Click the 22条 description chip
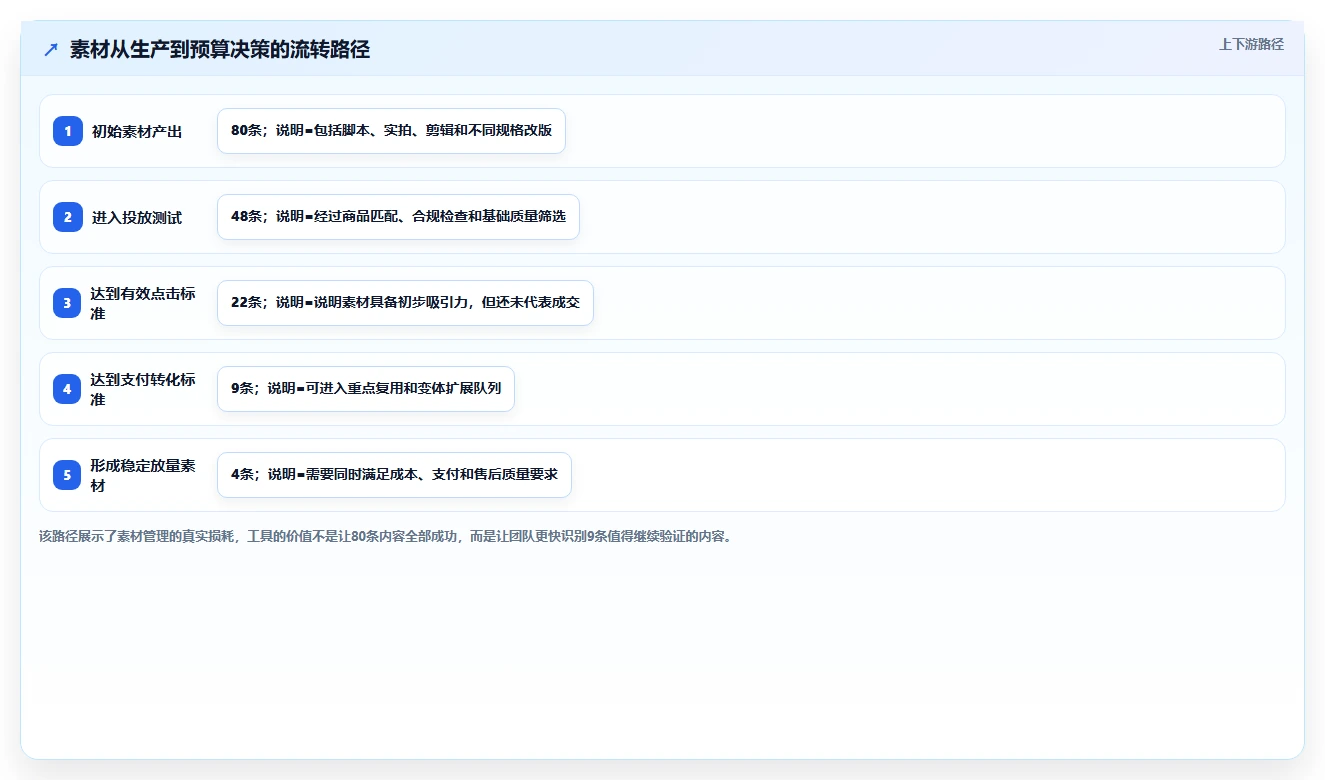 pyautogui.click(x=405, y=303)
